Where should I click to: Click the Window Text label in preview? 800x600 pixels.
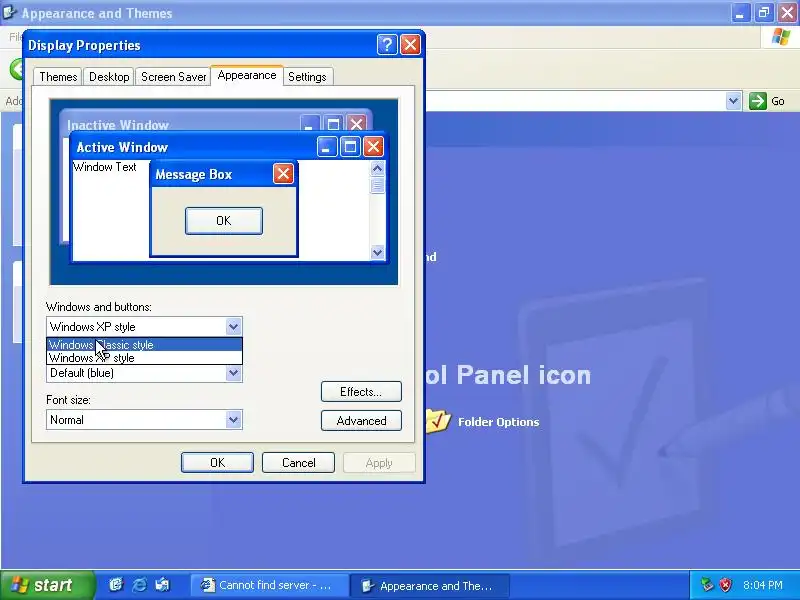coord(105,167)
